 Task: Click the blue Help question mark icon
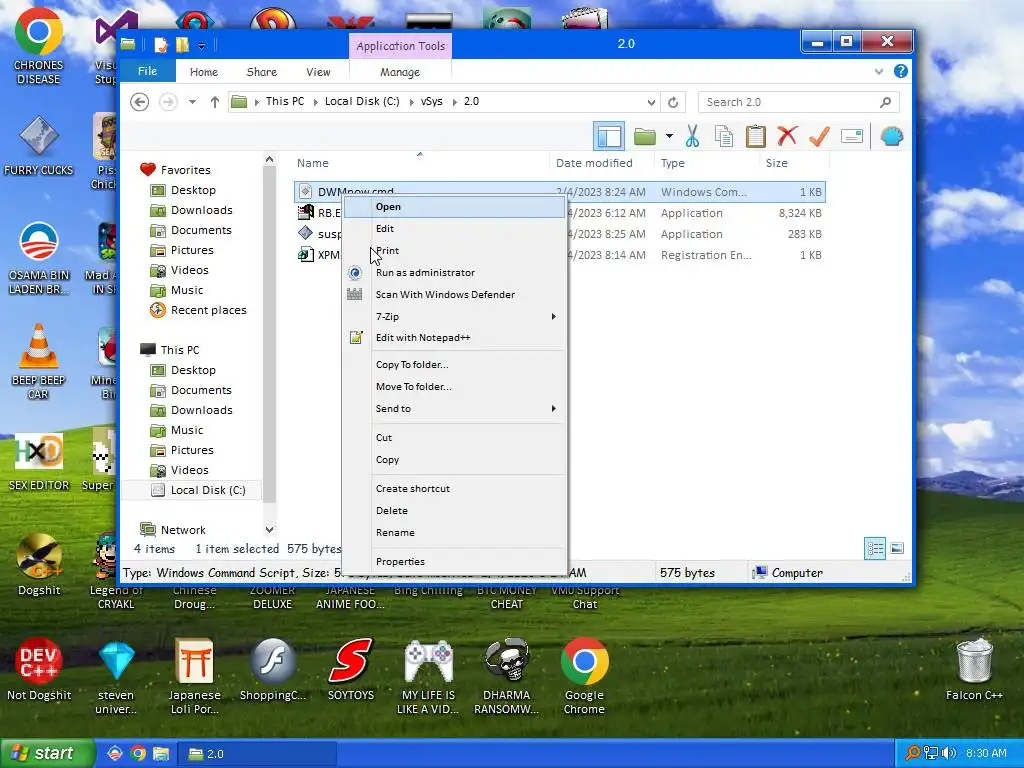(901, 71)
